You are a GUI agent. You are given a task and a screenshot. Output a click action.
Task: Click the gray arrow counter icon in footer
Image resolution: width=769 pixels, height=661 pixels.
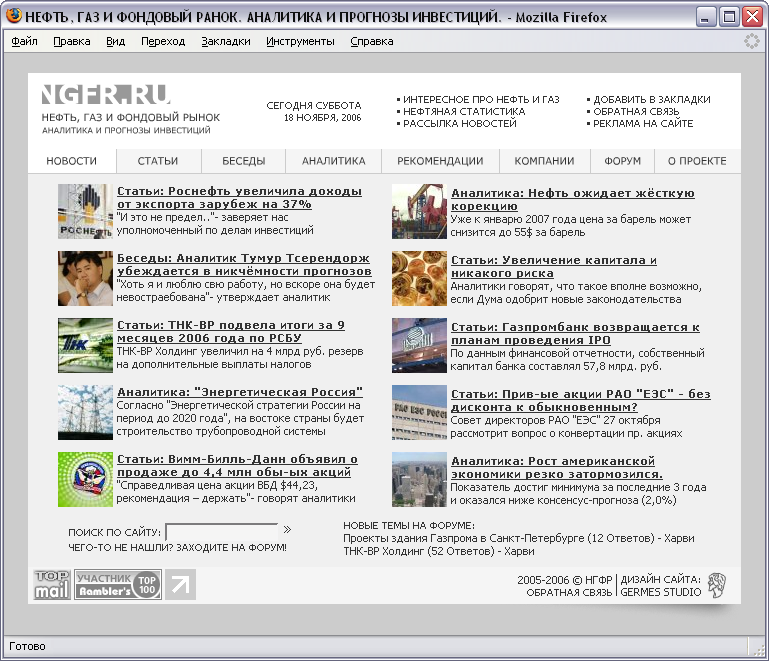180,585
